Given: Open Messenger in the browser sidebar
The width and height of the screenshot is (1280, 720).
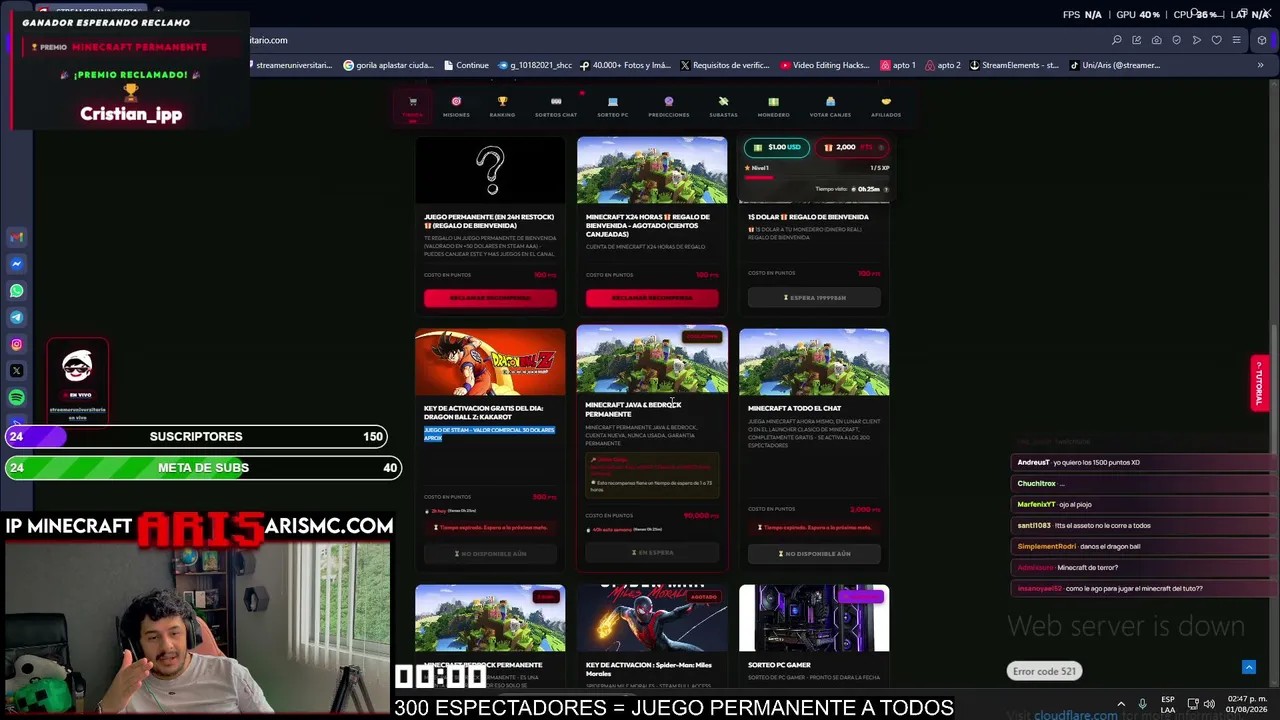Looking at the screenshot, I should (16, 264).
